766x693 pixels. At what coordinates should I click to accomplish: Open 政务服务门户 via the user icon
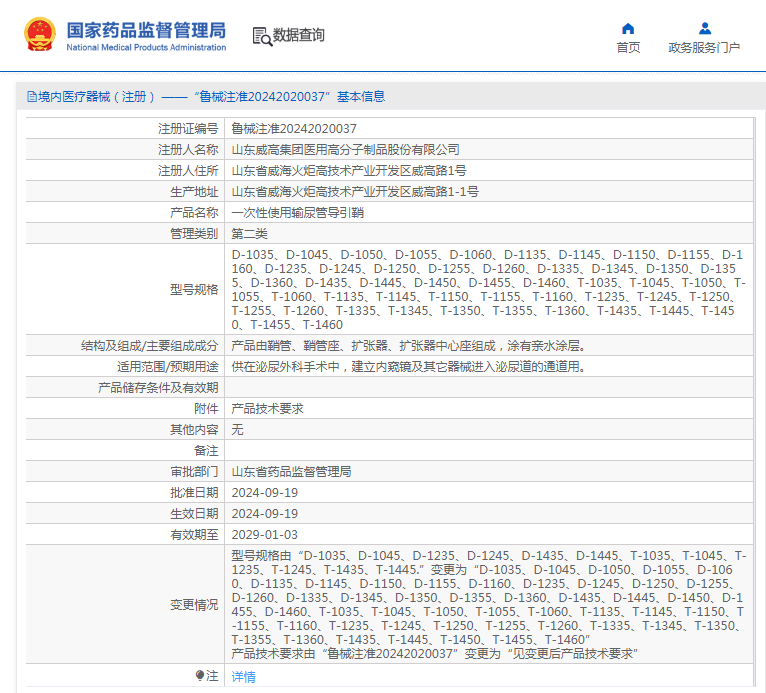click(x=704, y=28)
